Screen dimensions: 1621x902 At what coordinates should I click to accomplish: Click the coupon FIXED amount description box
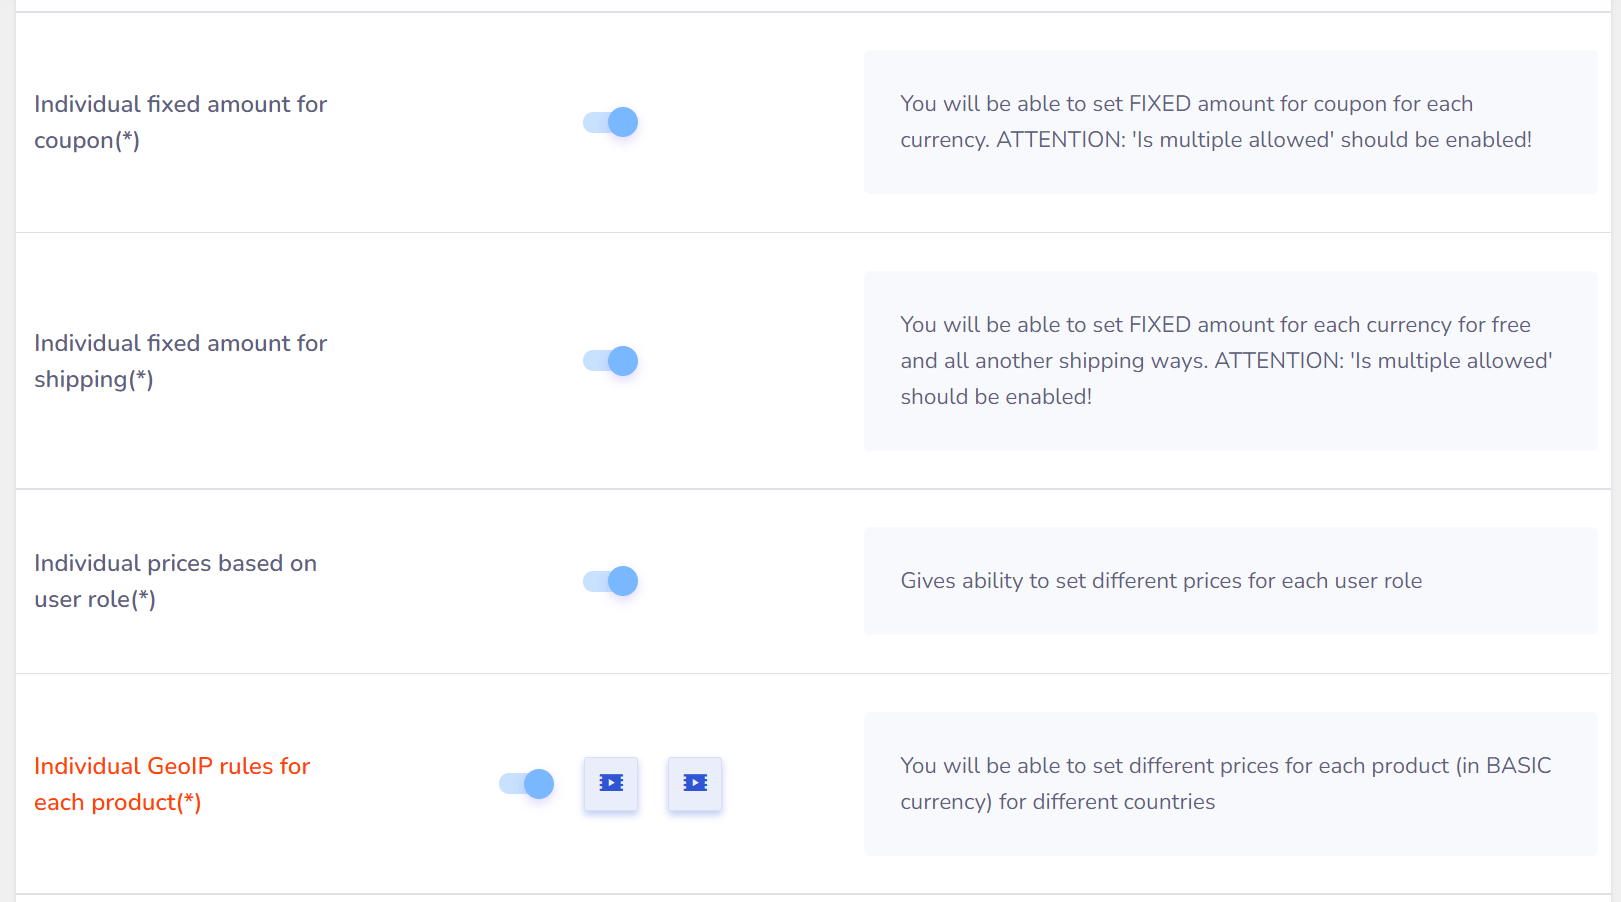tap(1230, 122)
